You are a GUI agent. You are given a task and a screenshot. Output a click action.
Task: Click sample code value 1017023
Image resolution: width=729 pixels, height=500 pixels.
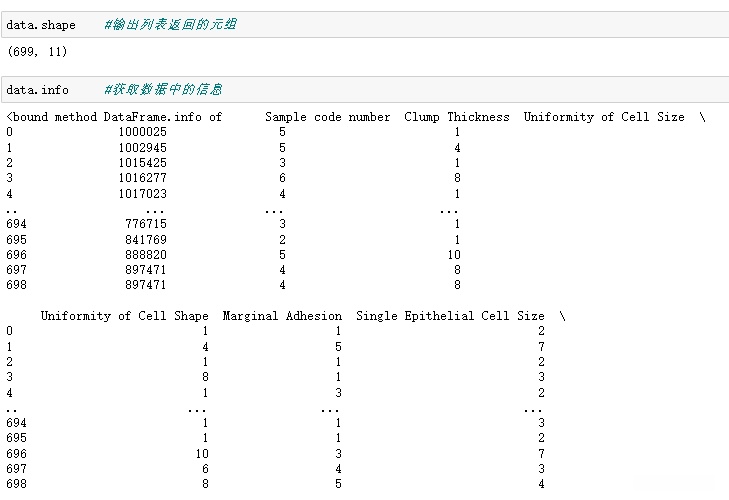(x=142, y=194)
